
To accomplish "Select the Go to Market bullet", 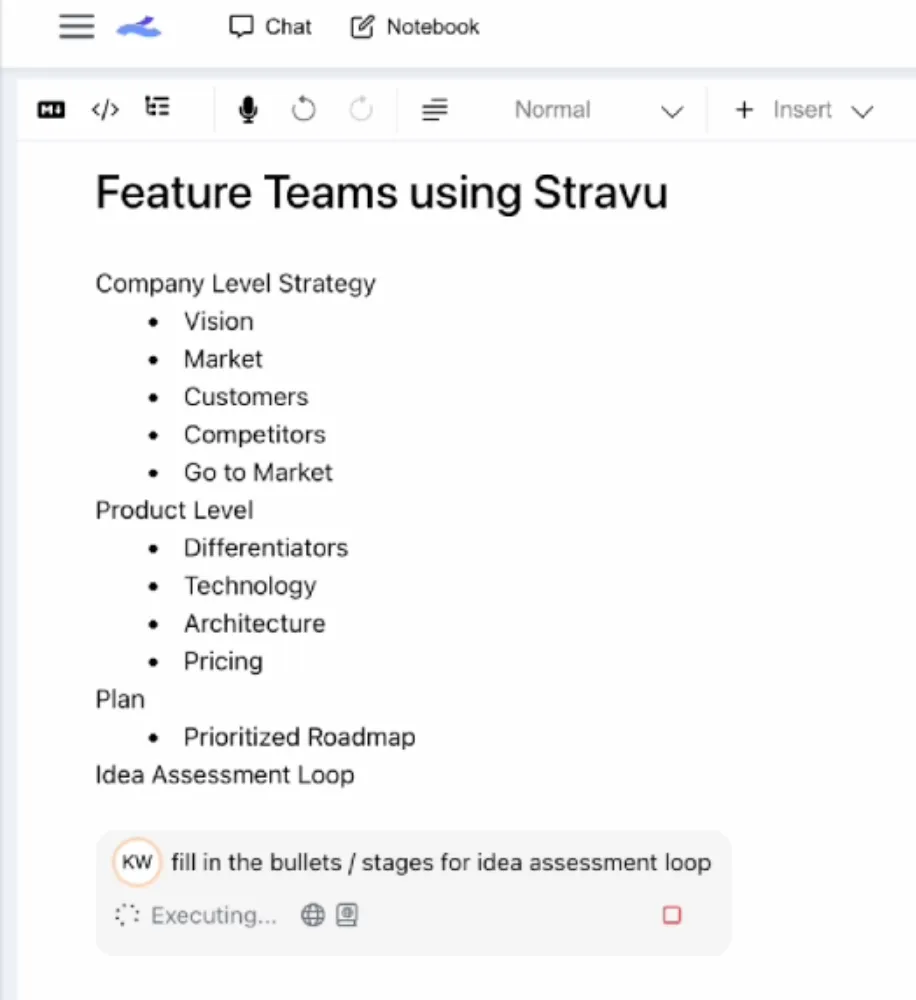I will point(258,473).
